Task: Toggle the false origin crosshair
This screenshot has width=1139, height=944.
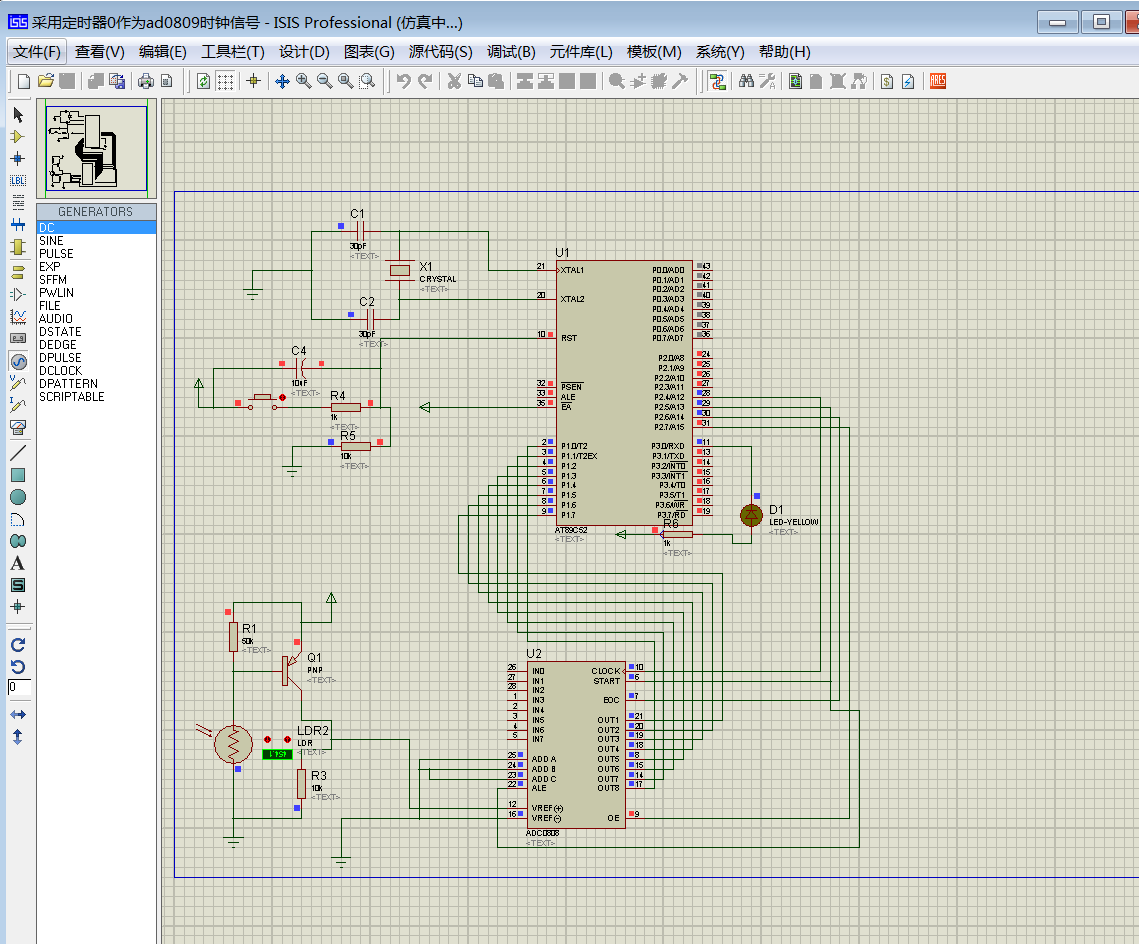Action: tap(254, 81)
